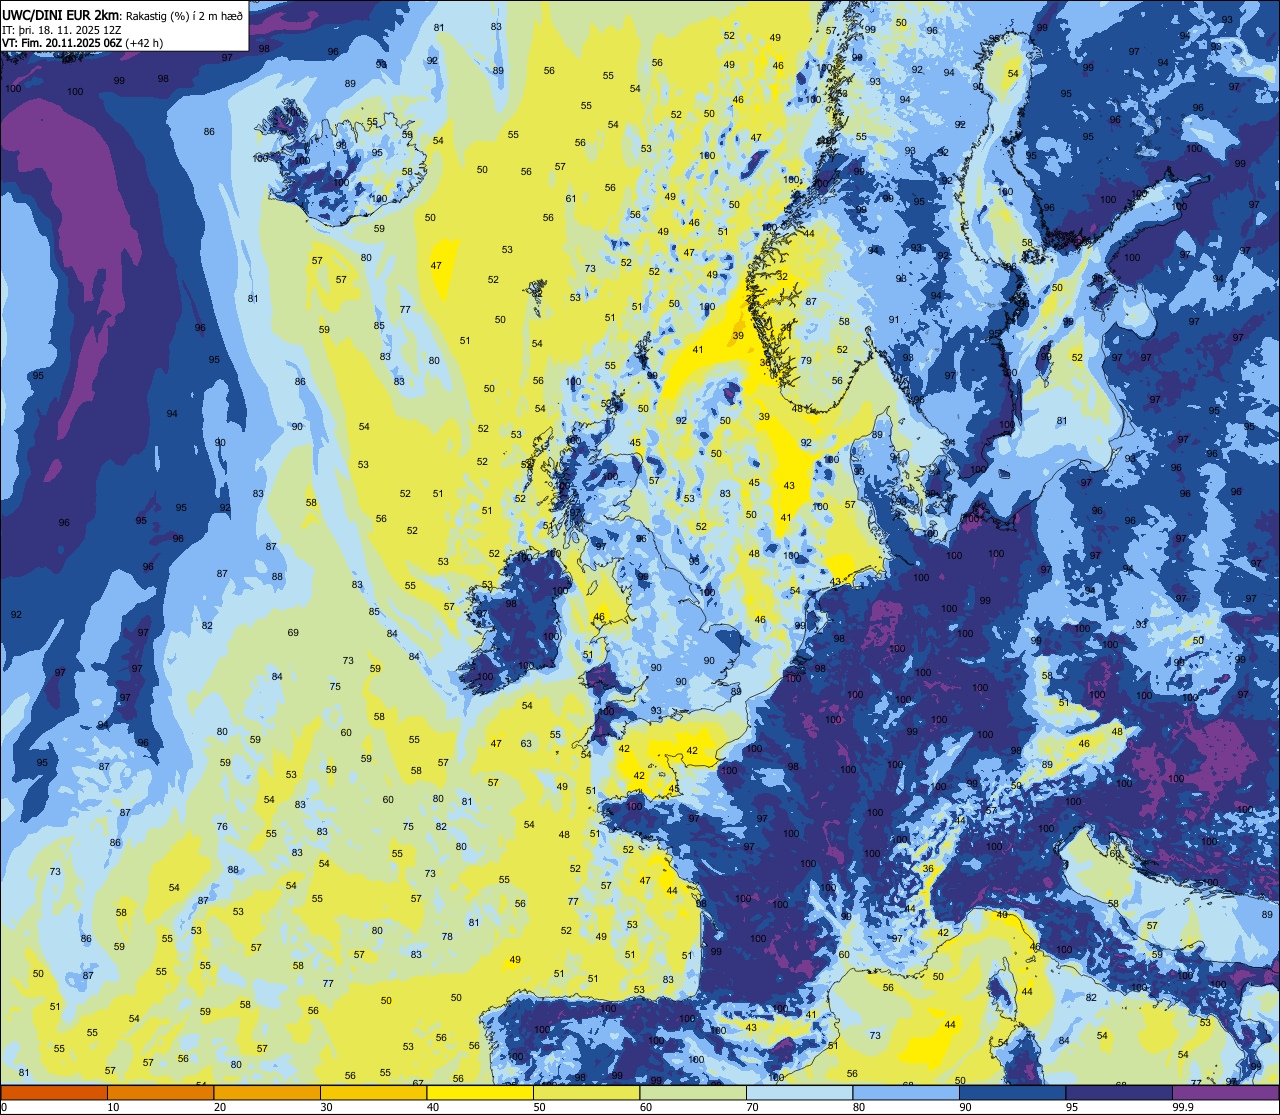
Task: Click the '76' humidity value in the Atlantic
Action: (x=222, y=827)
